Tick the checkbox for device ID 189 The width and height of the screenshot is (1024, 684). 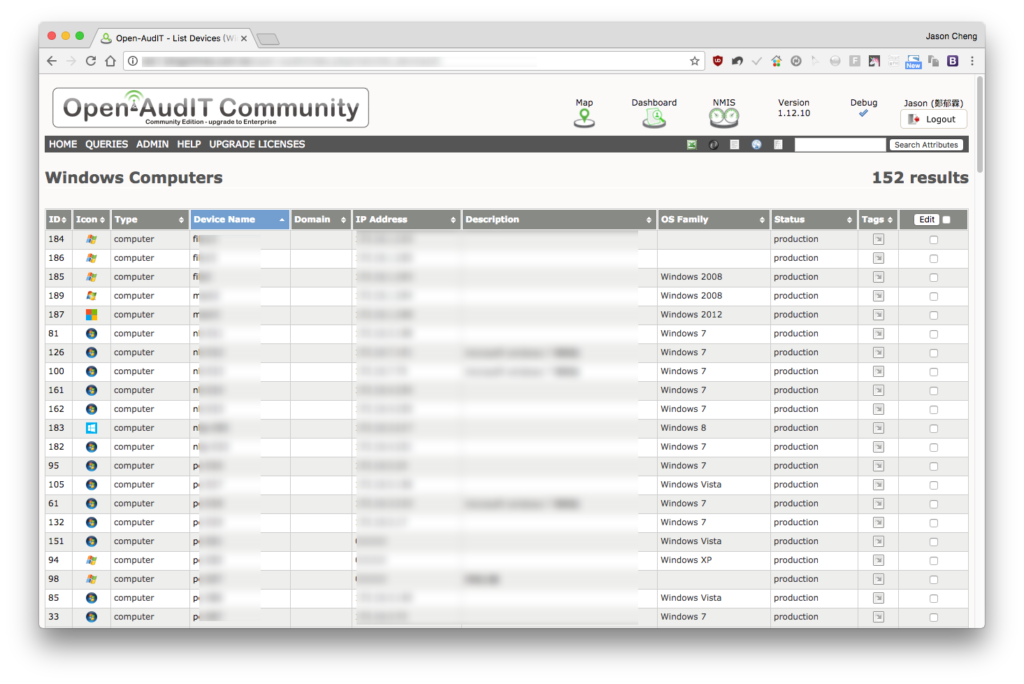point(934,297)
